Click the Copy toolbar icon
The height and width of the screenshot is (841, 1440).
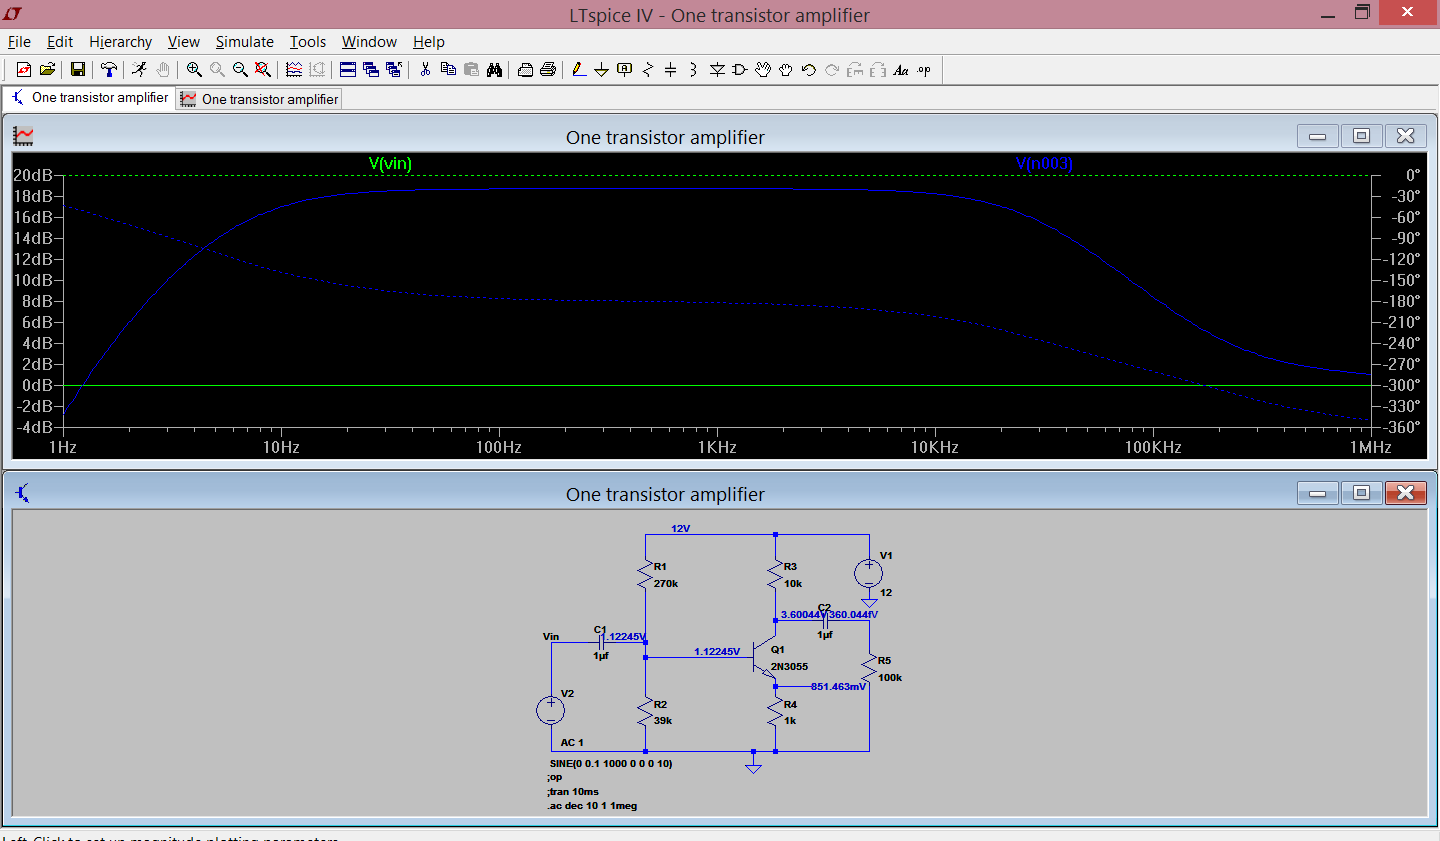pyautogui.click(x=448, y=69)
